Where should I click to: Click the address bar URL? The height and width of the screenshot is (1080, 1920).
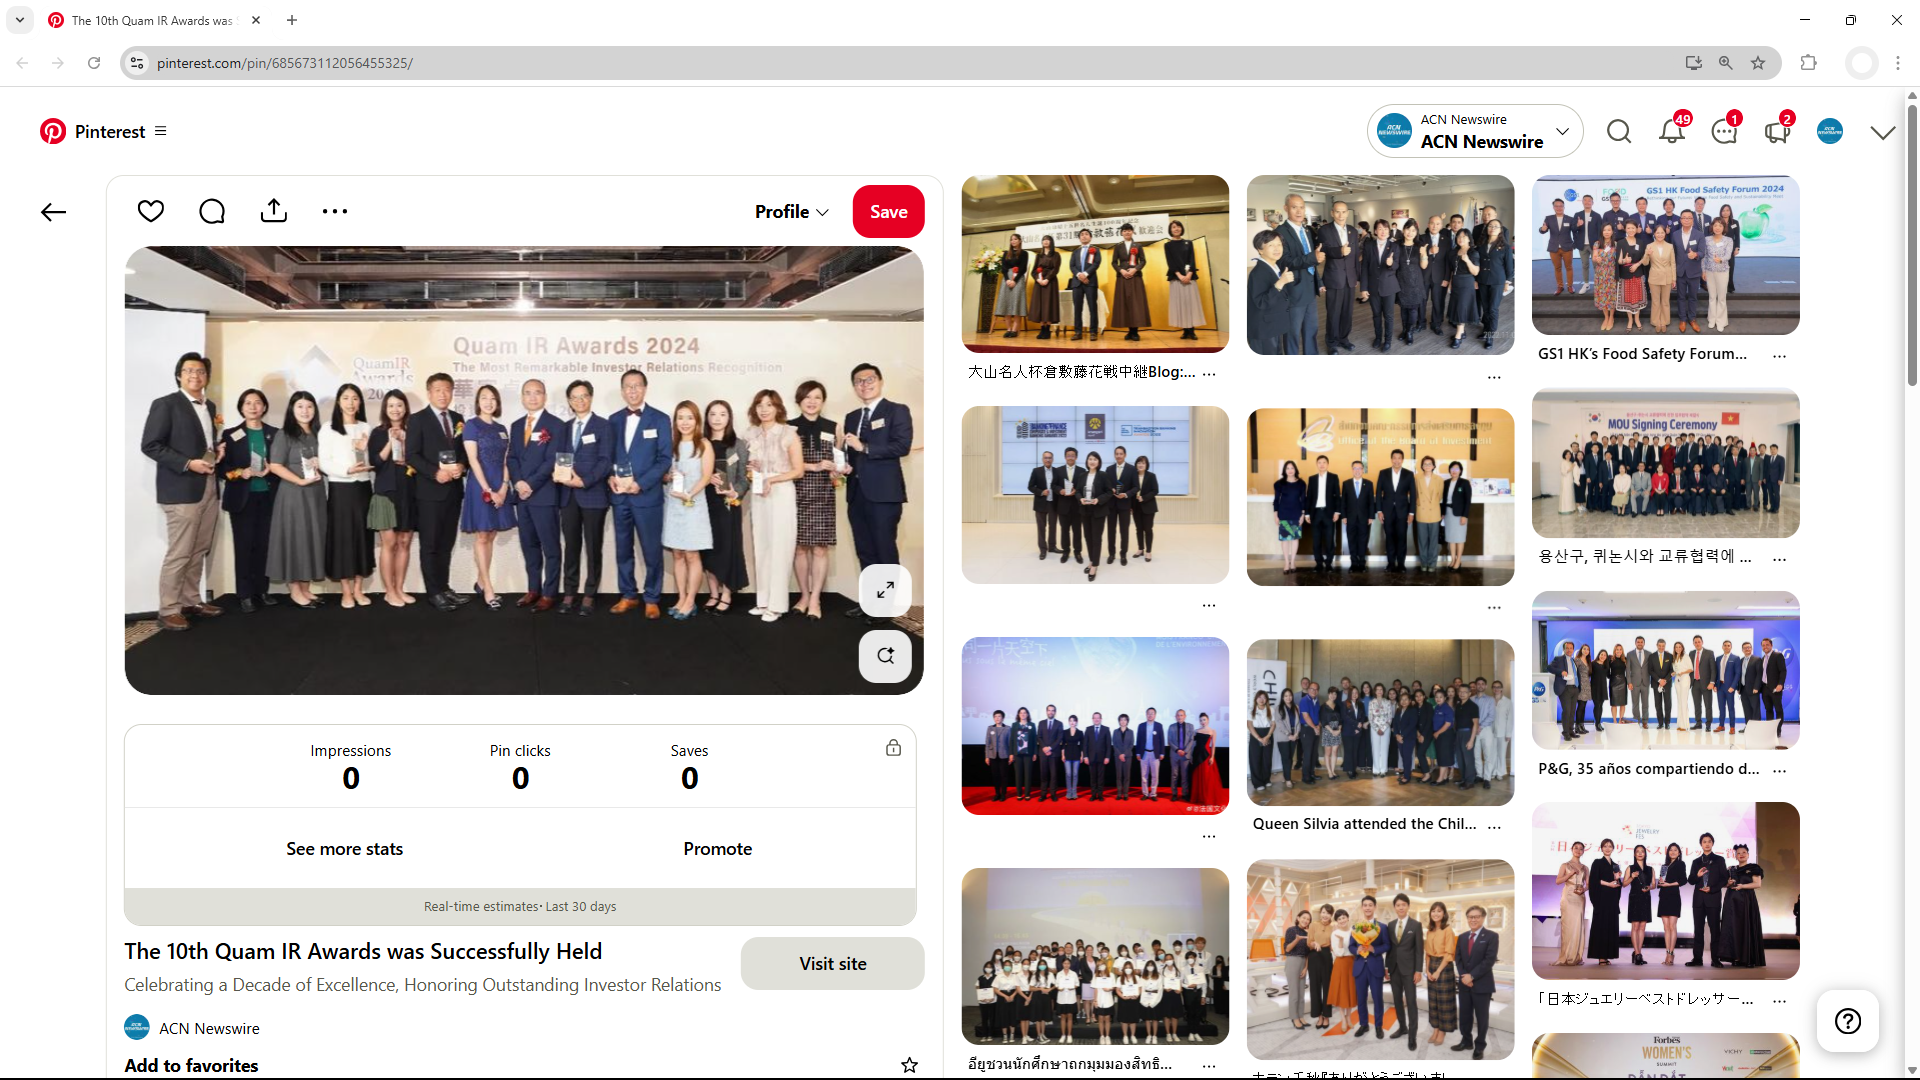tap(284, 63)
